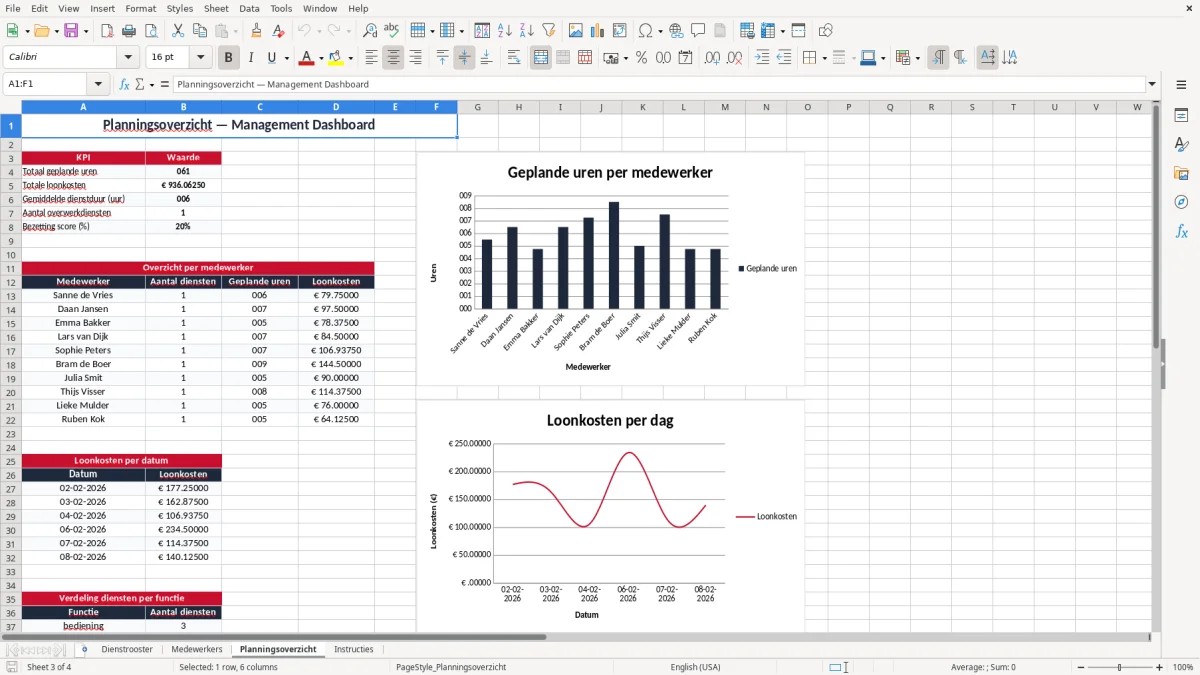This screenshot has width=1200, height=675.
Task: Toggle Bold formatting
Action: coord(229,58)
